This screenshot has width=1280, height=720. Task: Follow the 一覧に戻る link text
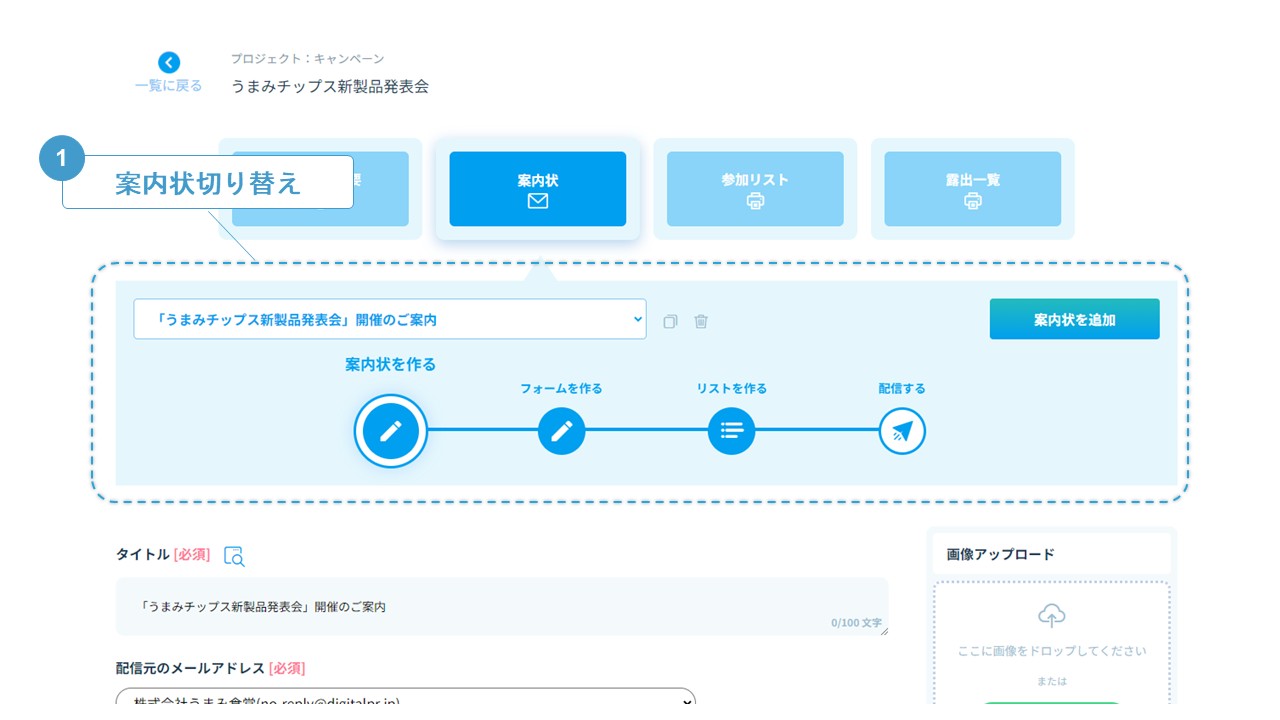[169, 86]
